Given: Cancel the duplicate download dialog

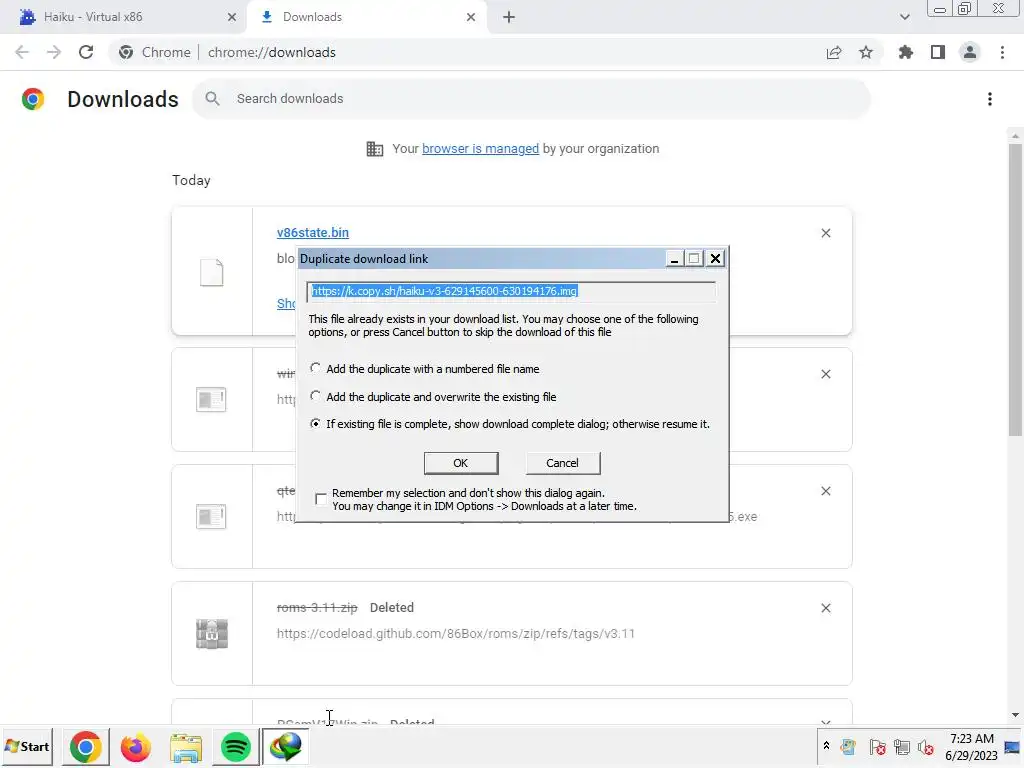Looking at the screenshot, I should (x=562, y=463).
